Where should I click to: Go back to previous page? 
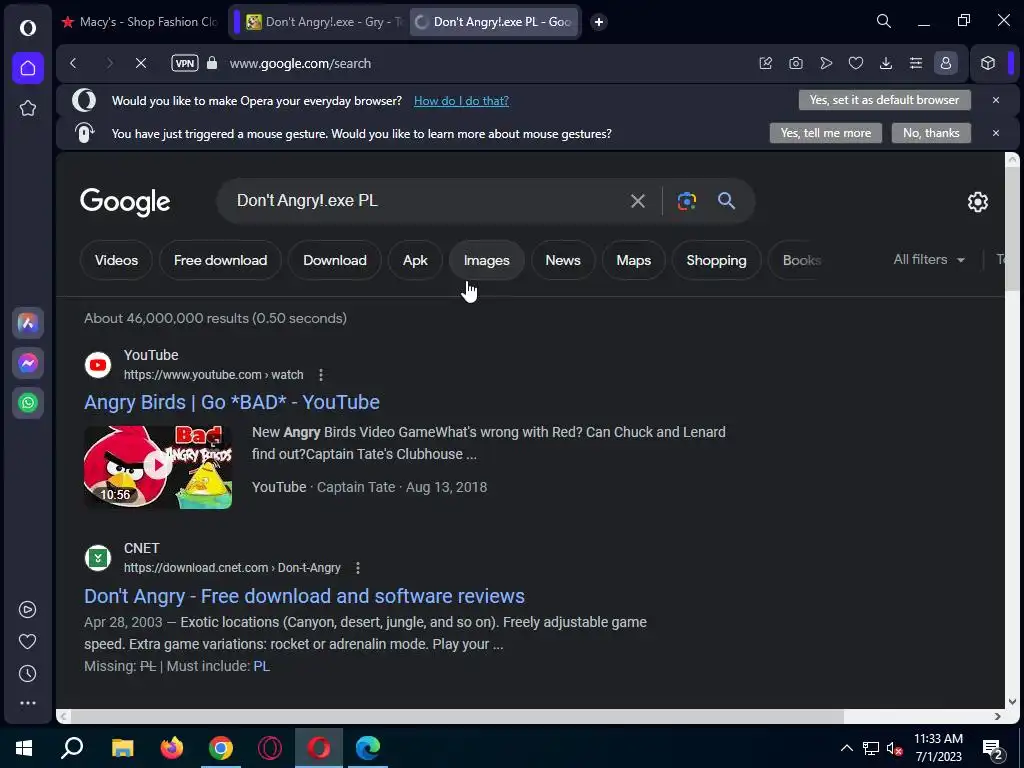pos(73,63)
